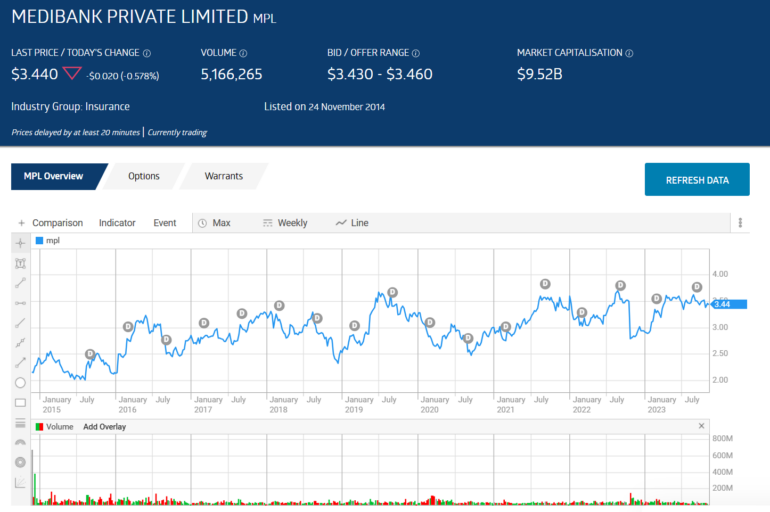Click the dividend marker after July 2023
Image resolution: width=770 pixels, height=512 pixels.
(x=697, y=287)
